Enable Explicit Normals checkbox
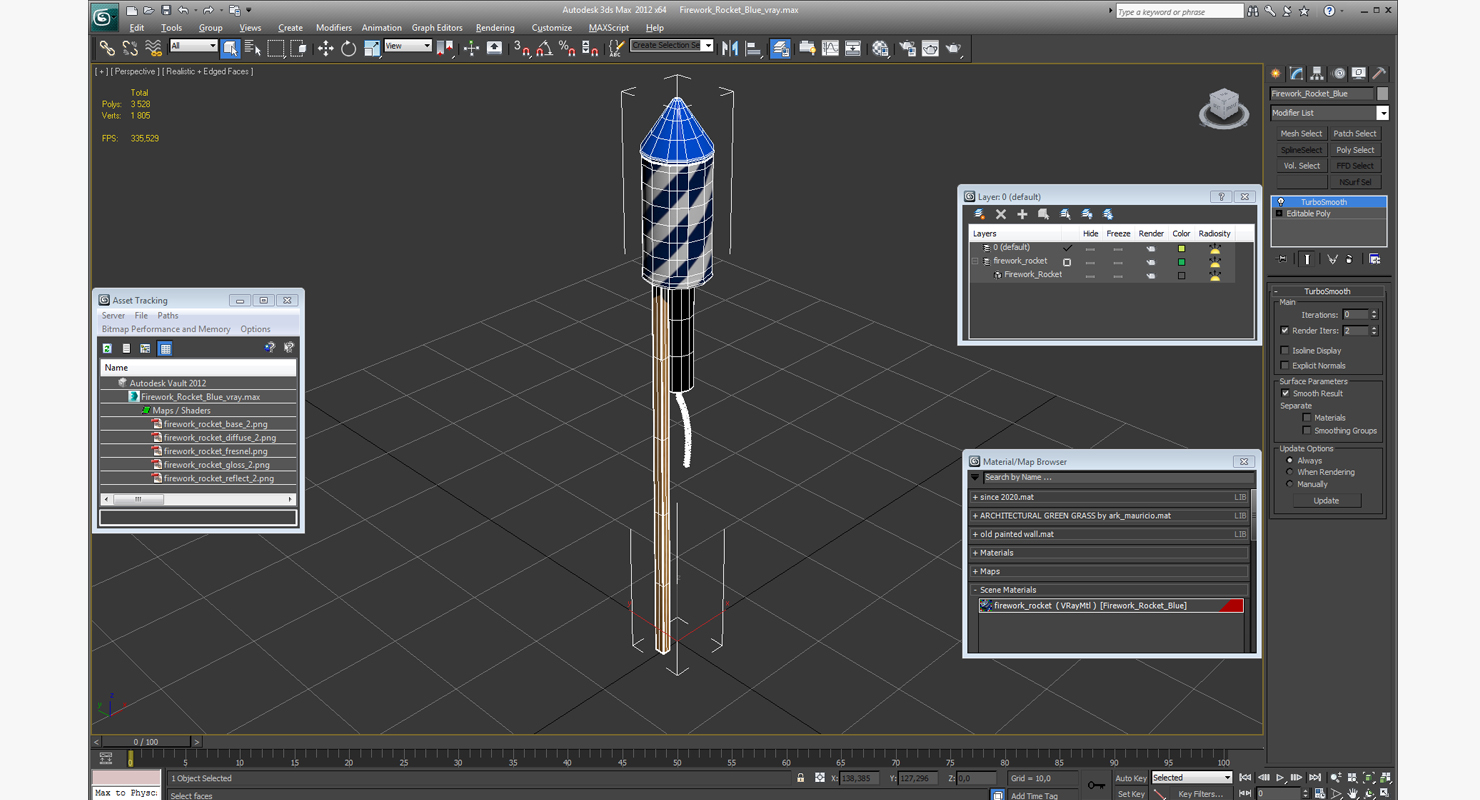This screenshot has width=1480, height=800. (1285, 366)
